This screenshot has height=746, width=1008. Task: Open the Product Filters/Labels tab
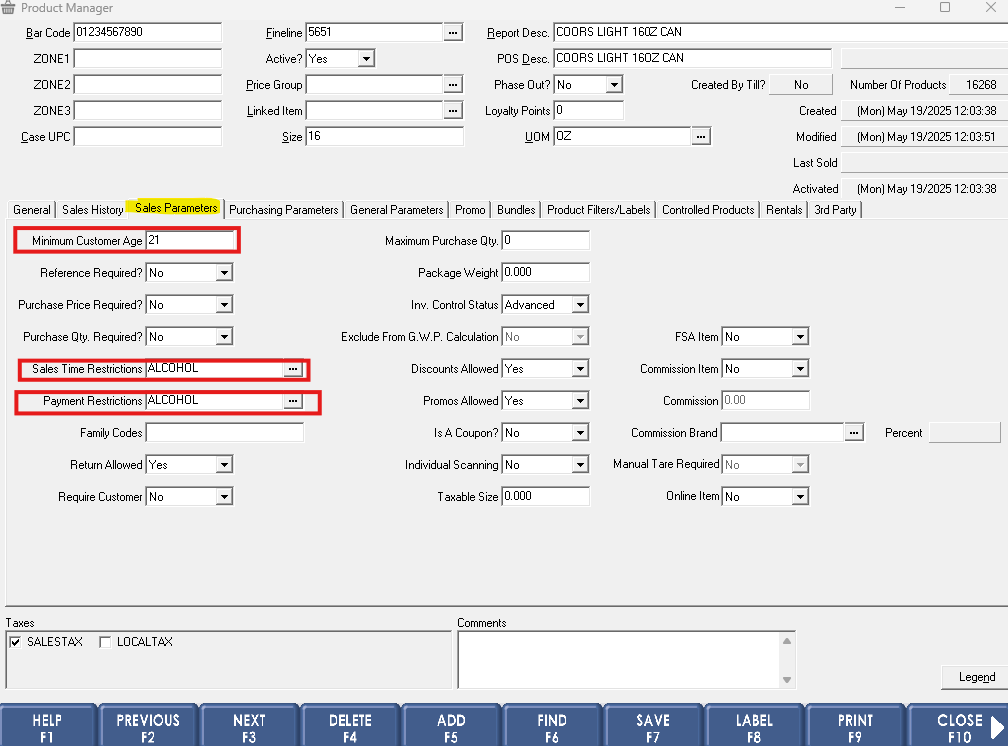point(598,210)
